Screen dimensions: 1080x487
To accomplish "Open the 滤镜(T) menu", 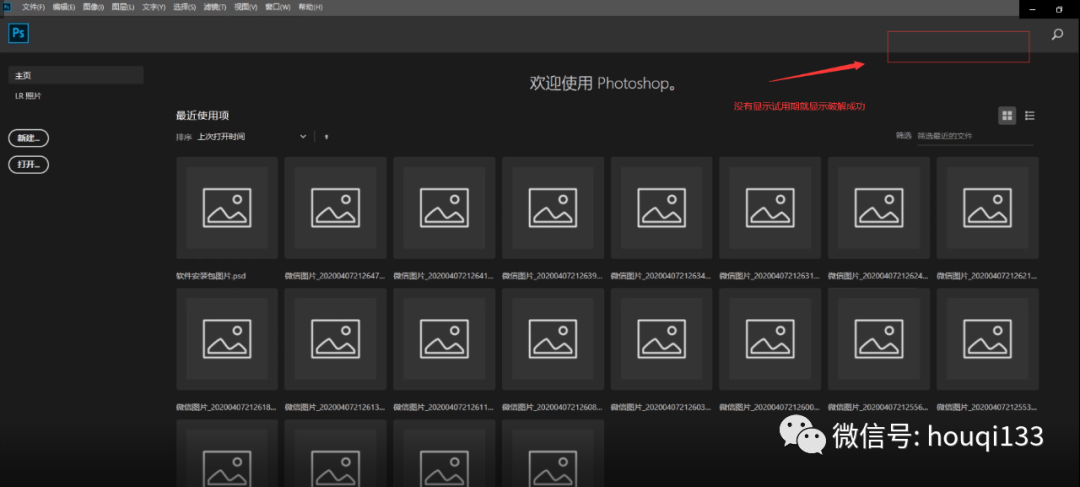I will pos(215,7).
